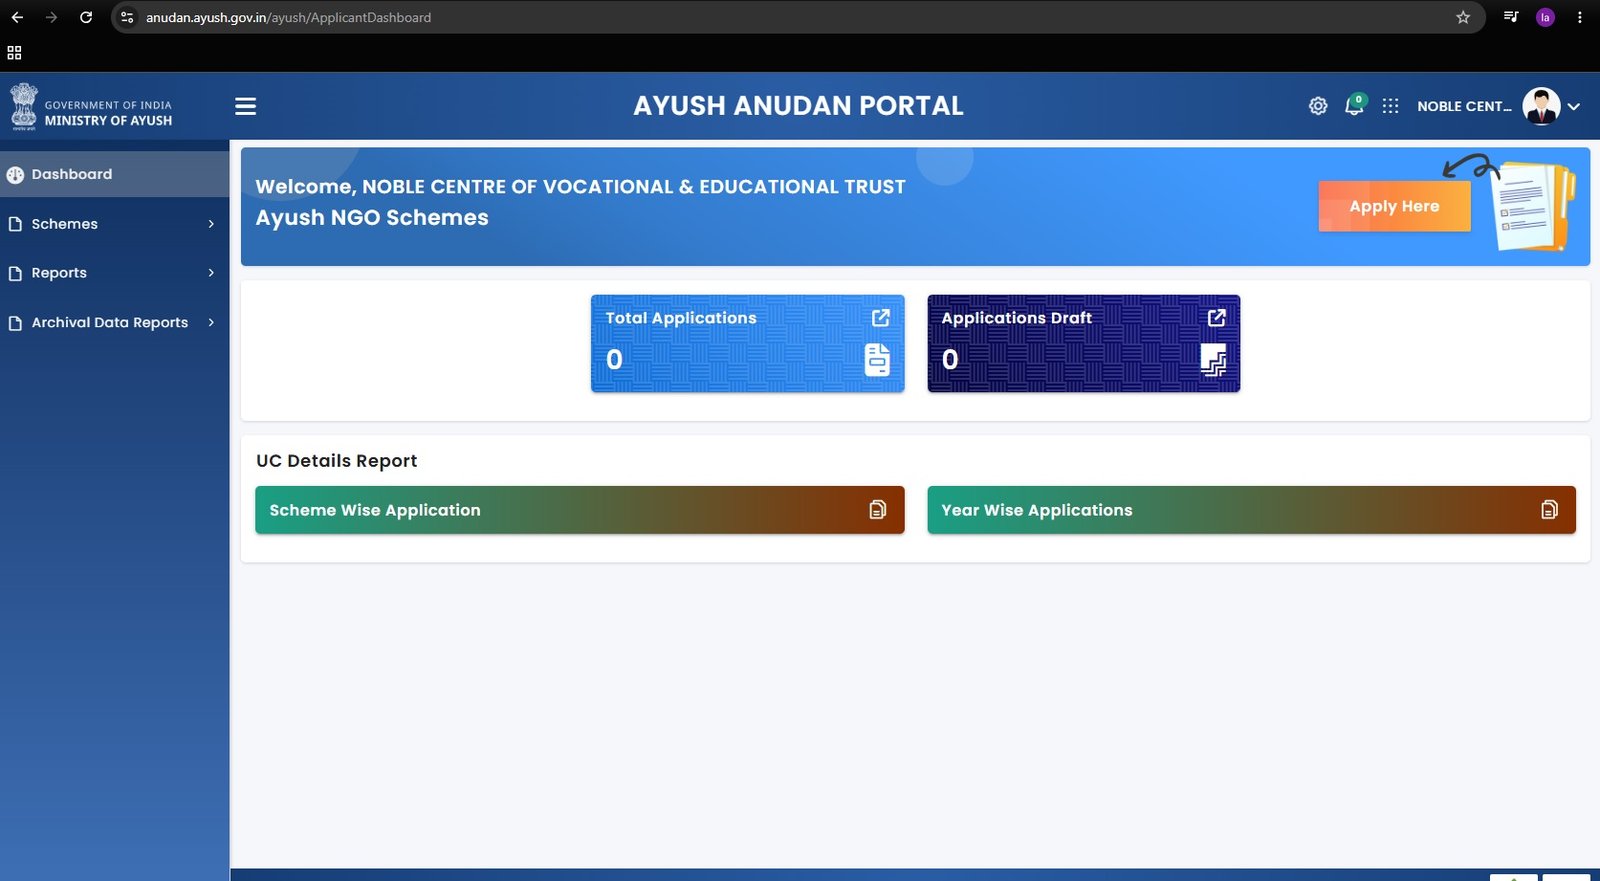
Task: Click the Schemes document icon
Action: tap(15, 224)
